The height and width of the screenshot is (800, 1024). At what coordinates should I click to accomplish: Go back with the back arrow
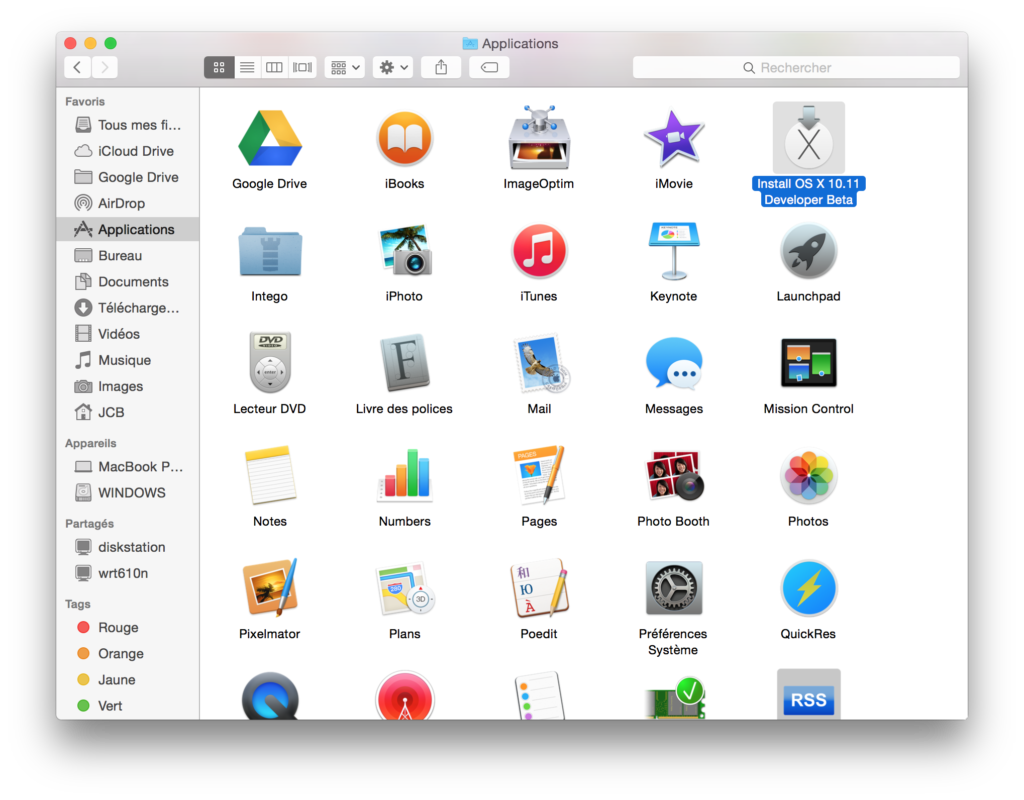77,67
